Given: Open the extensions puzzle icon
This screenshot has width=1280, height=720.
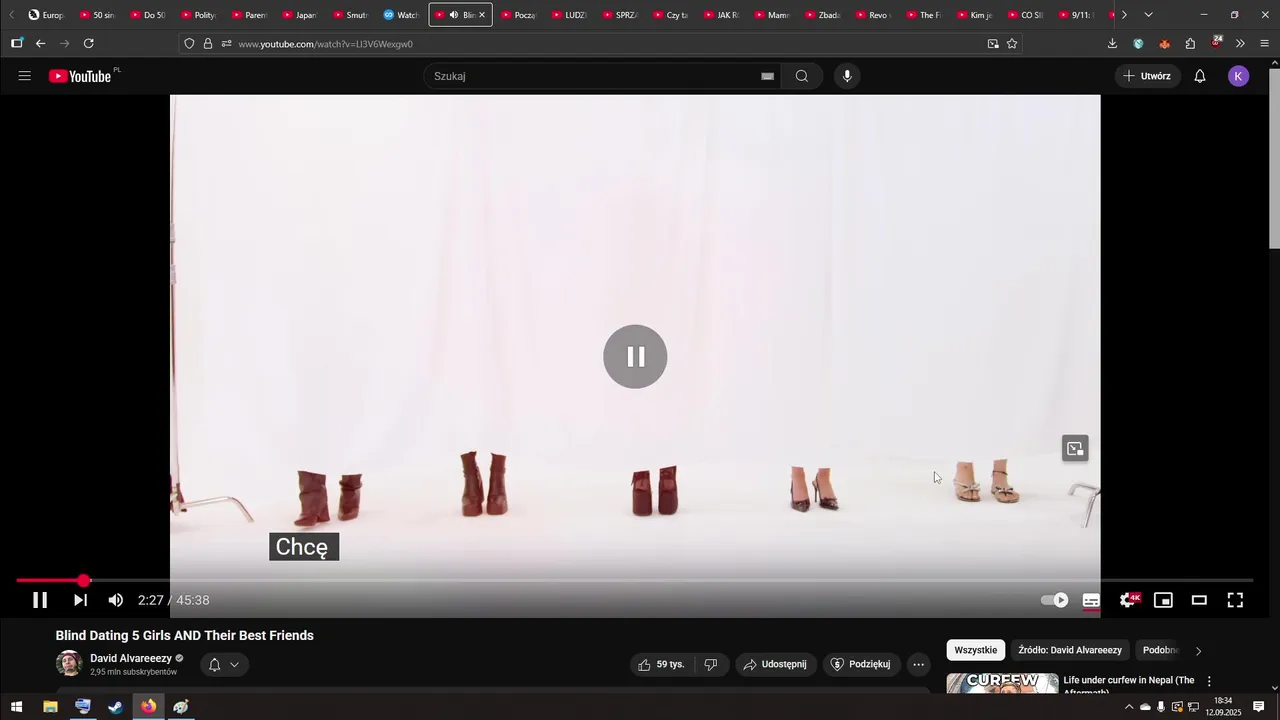Looking at the screenshot, I should click(1190, 44).
